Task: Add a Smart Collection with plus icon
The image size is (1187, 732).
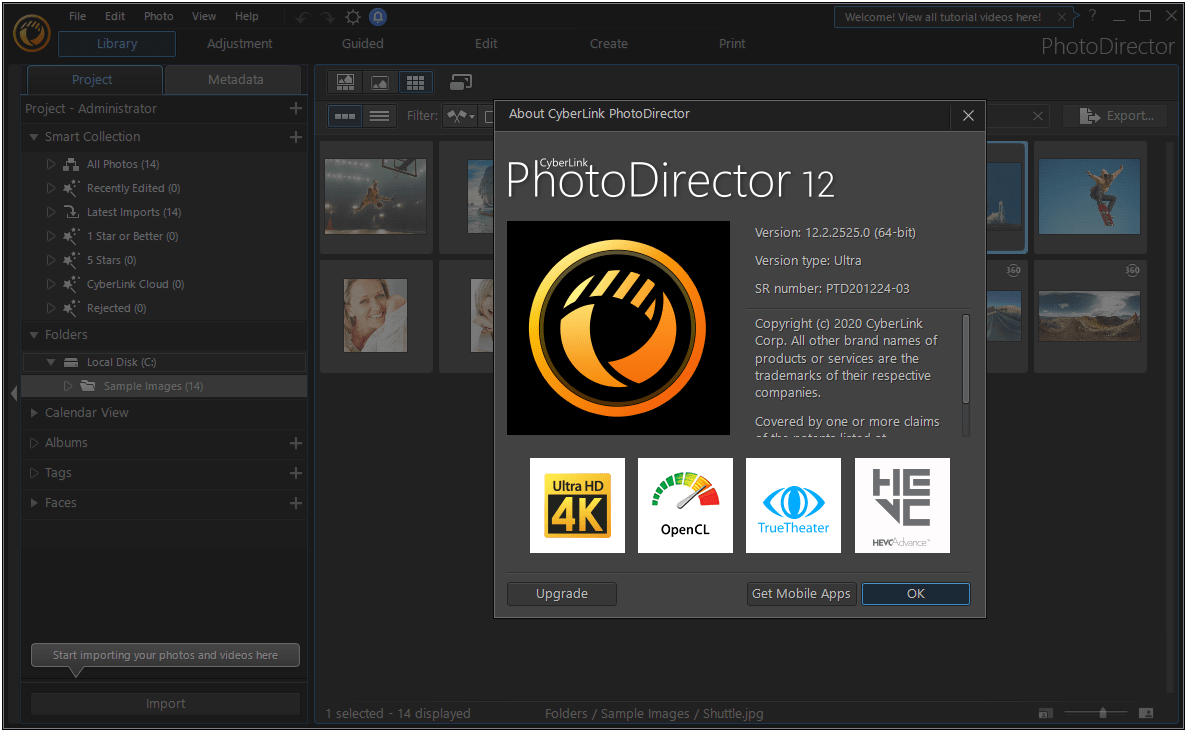Action: point(296,137)
